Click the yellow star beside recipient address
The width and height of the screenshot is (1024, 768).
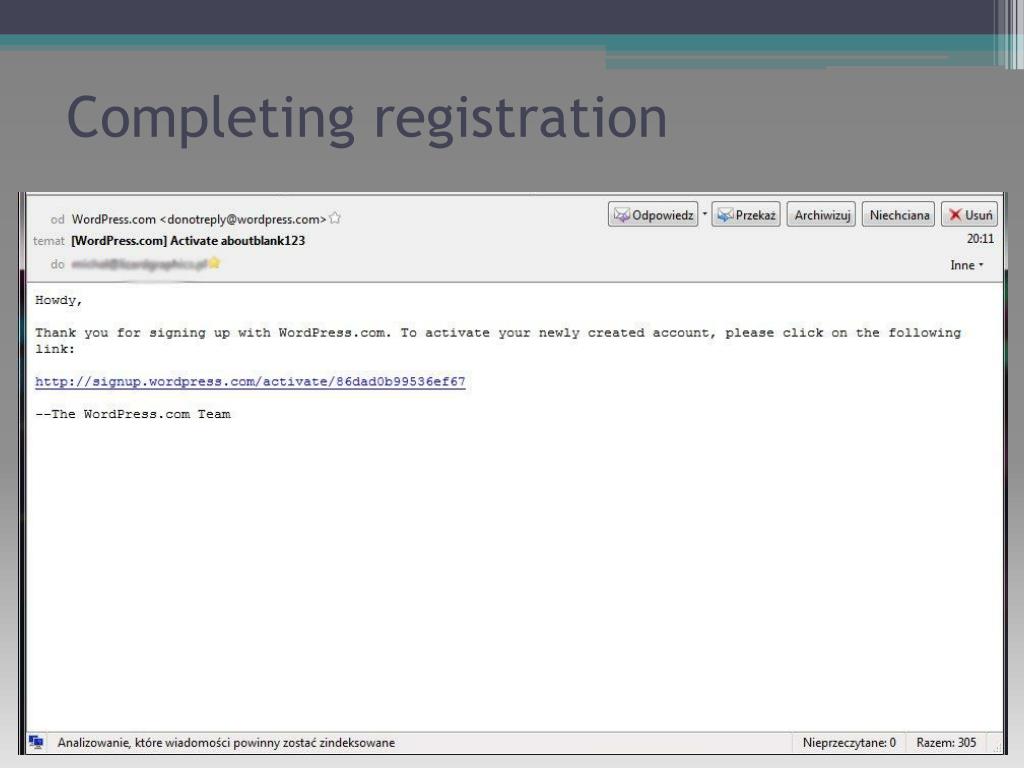214,263
